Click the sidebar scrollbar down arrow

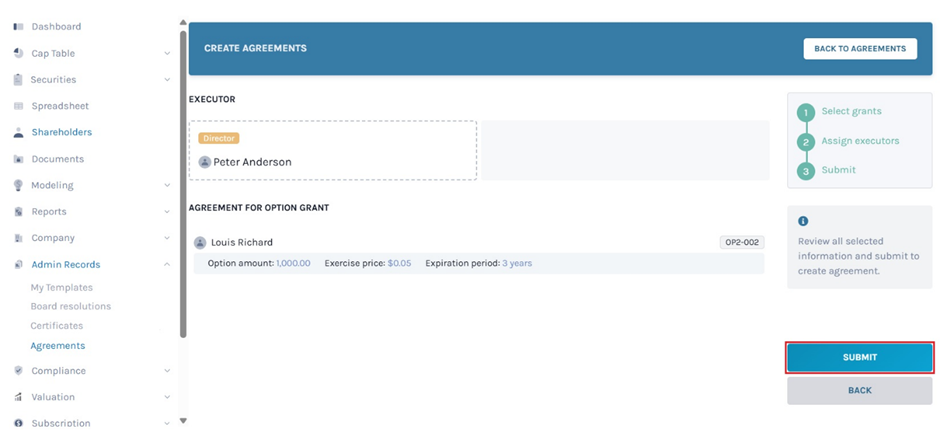183,422
